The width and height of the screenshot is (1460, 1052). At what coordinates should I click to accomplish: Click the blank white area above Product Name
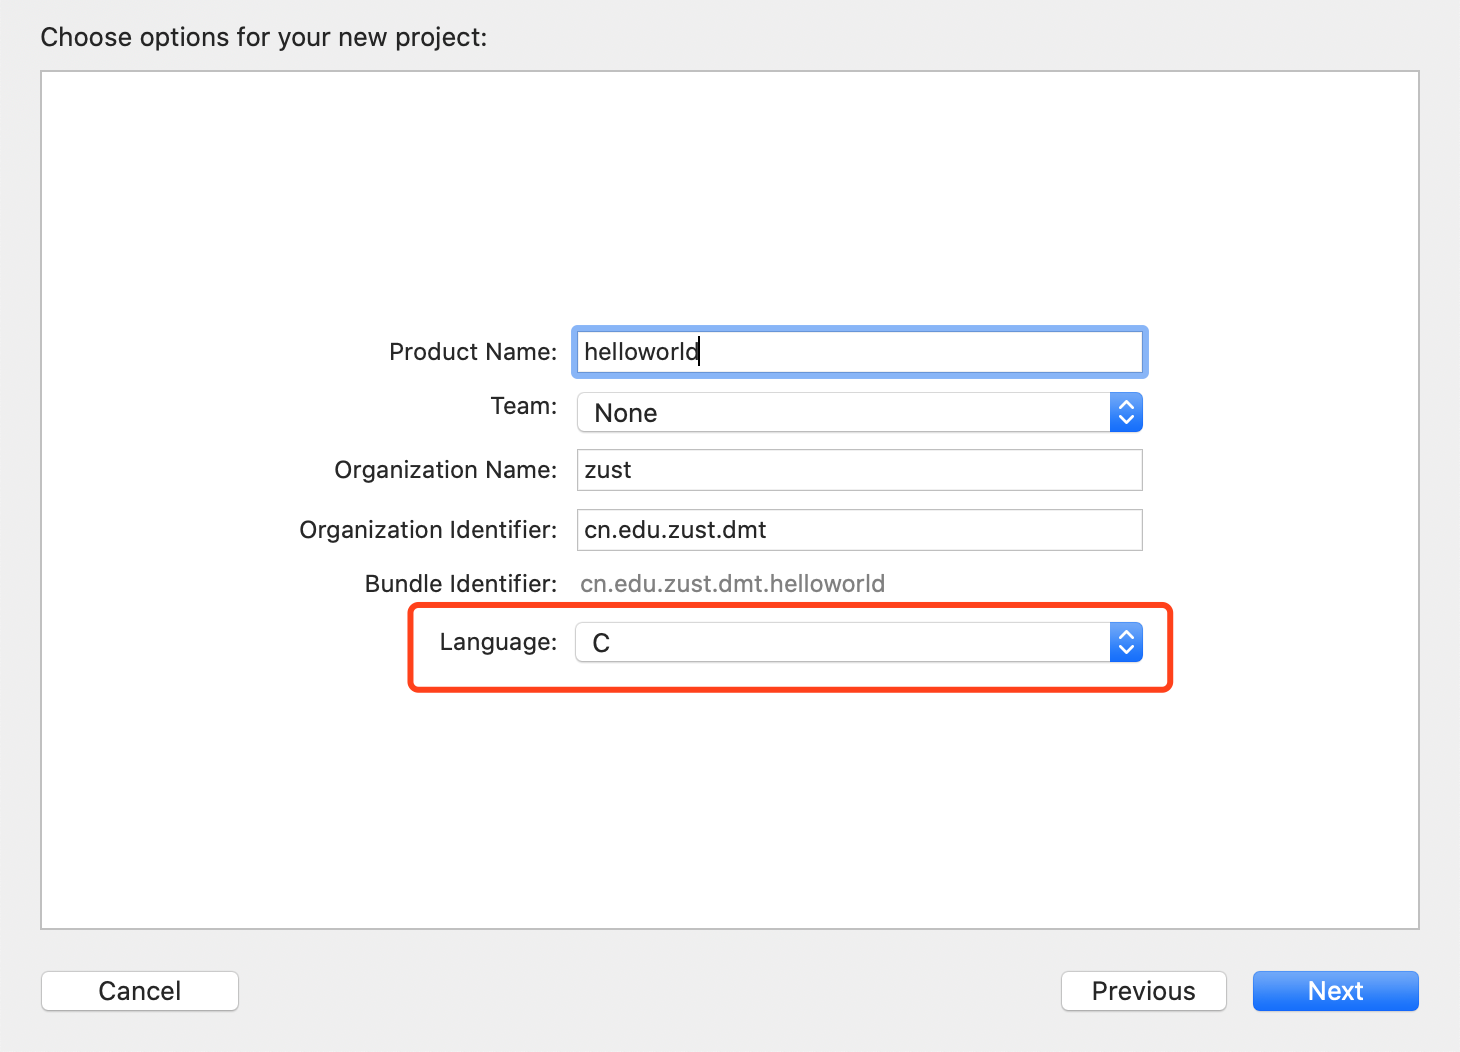pos(730,200)
